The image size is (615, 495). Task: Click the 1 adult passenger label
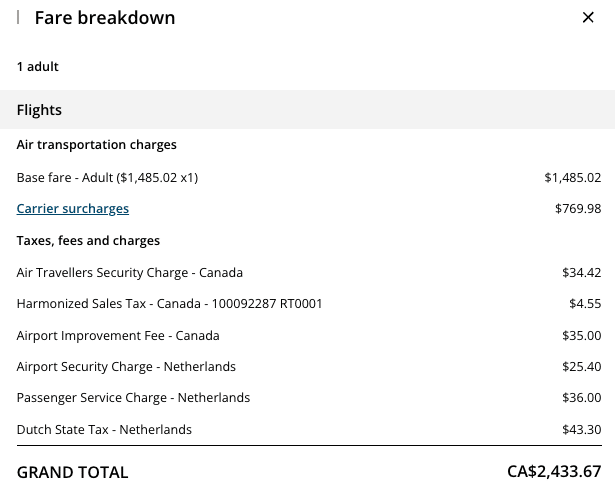pos(38,67)
